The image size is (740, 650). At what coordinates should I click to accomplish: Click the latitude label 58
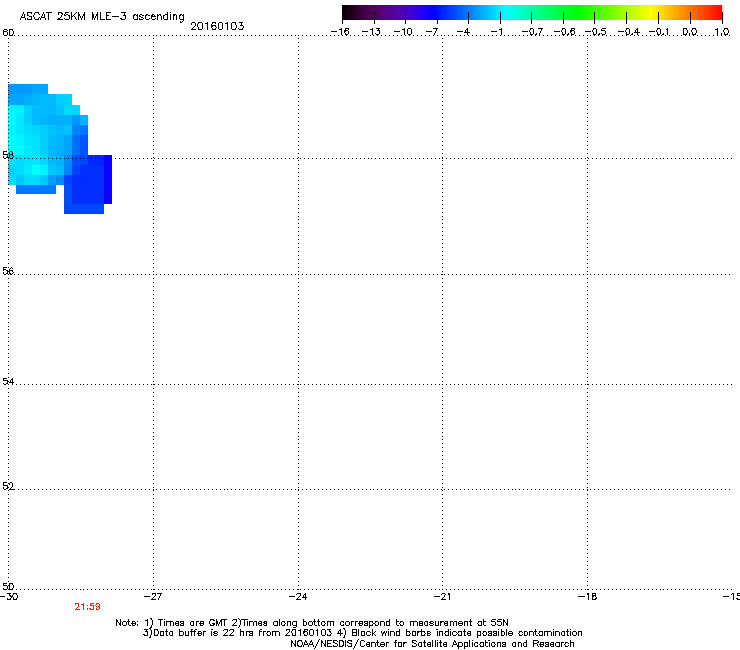8,155
